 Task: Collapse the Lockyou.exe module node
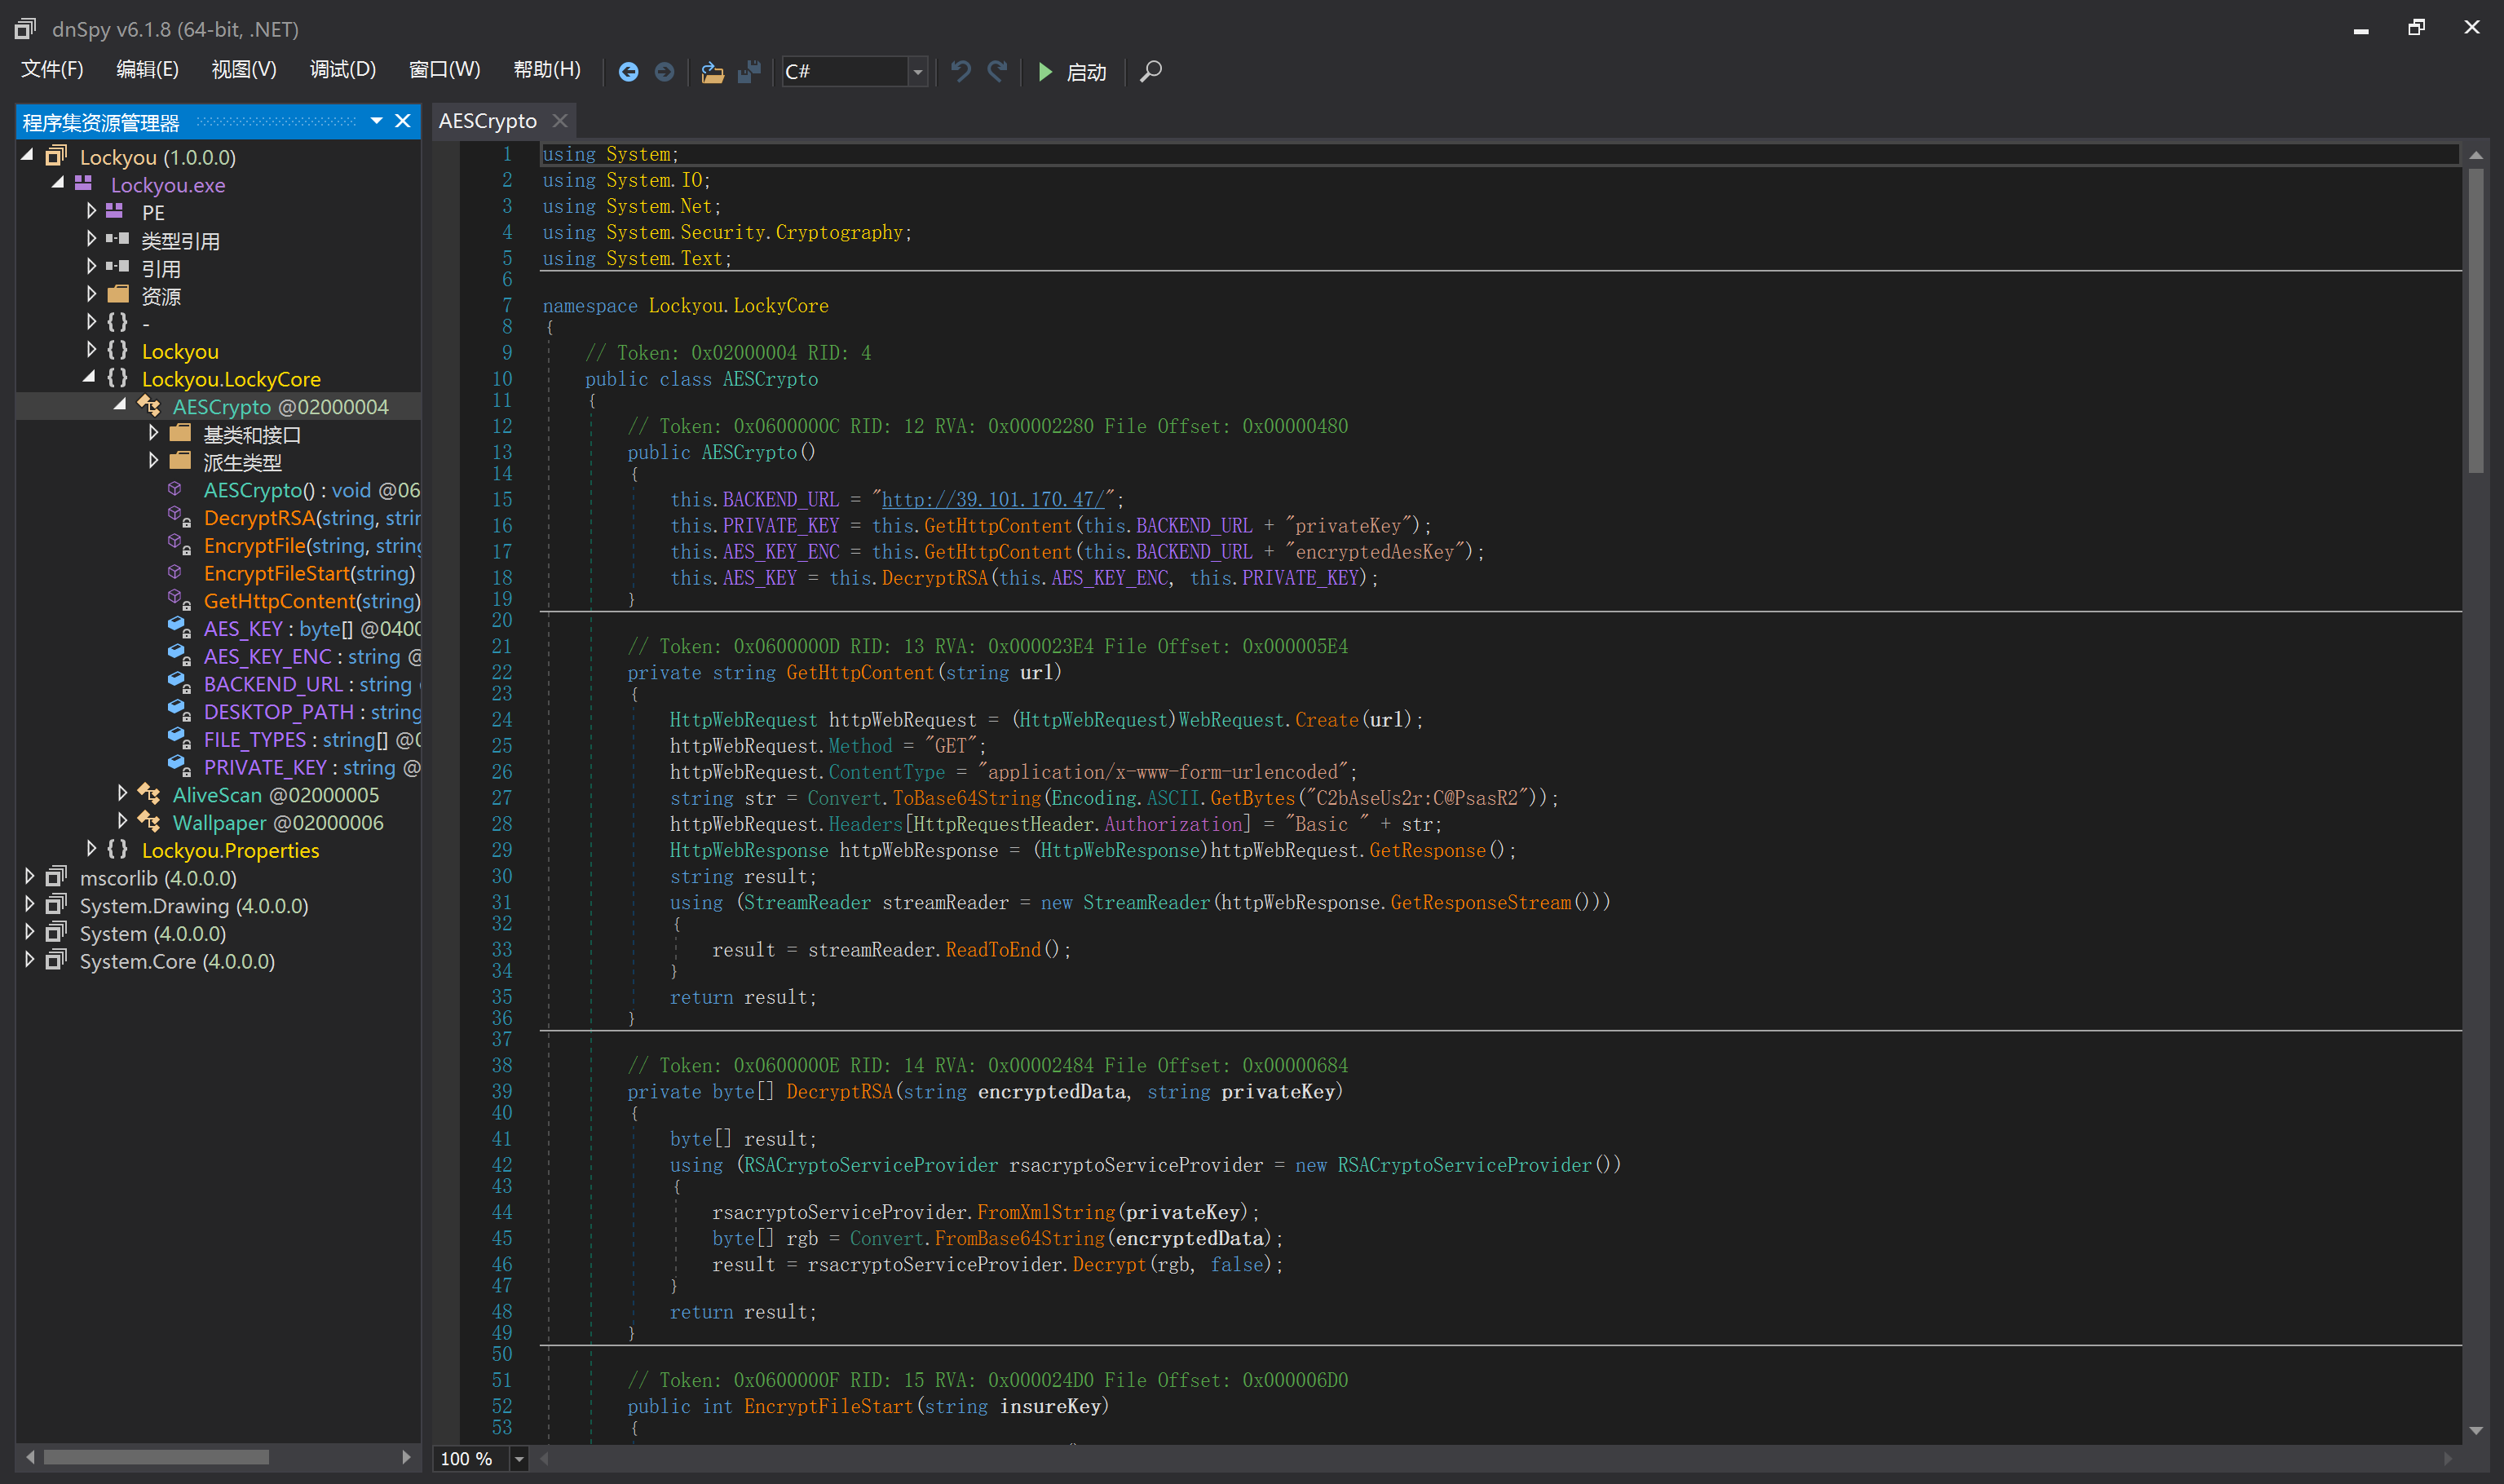pos(58,183)
